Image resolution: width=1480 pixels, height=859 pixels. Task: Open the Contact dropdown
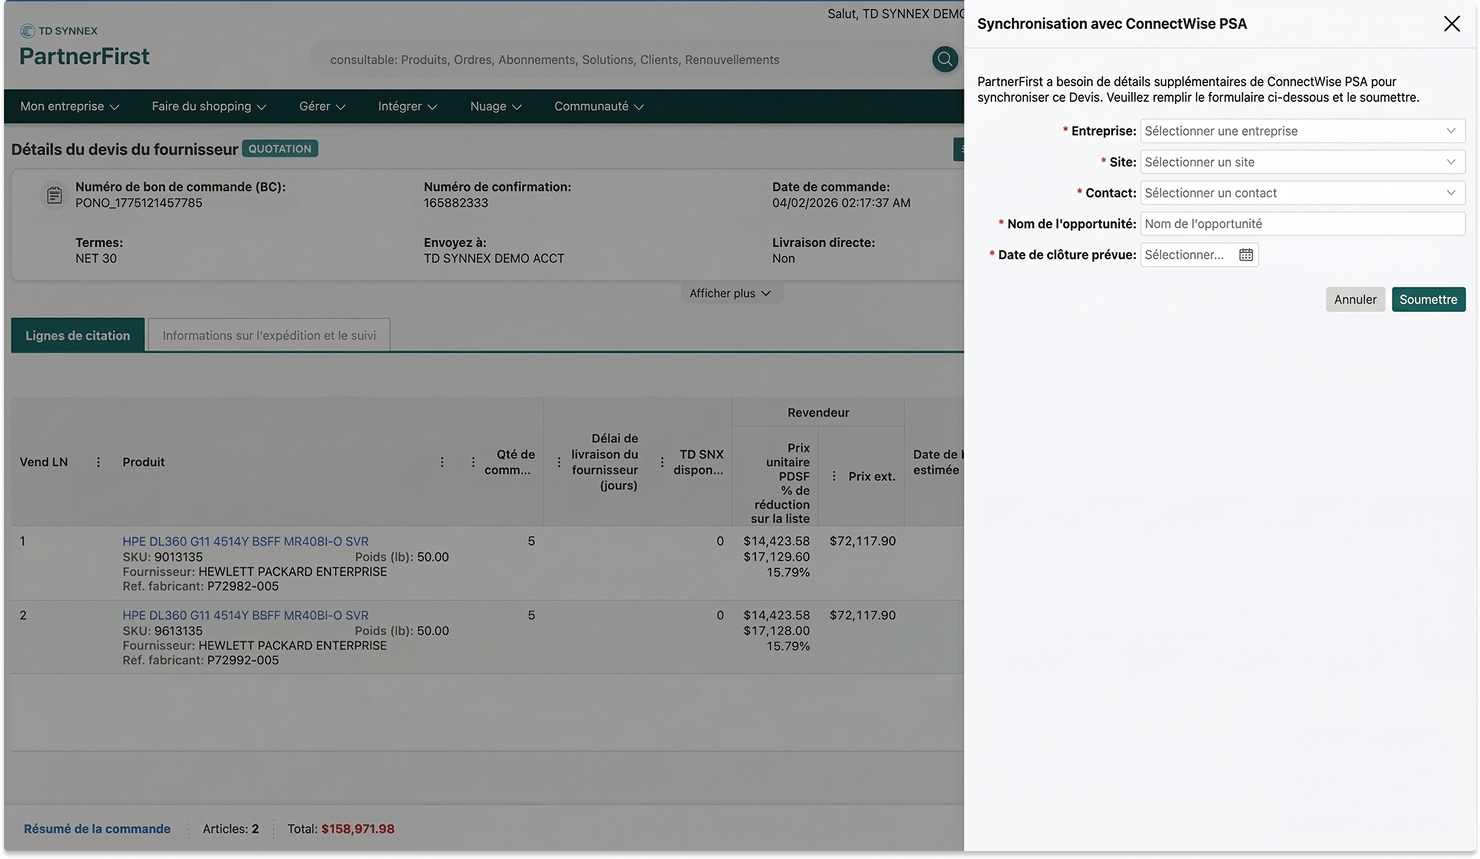click(1302, 193)
